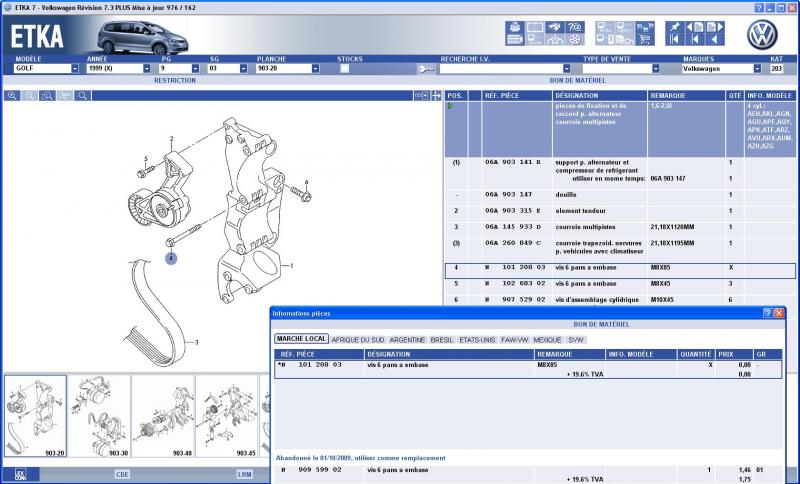This screenshot has height=484, width=800.
Task: Select the 903-40 illustration thumbnail
Action: point(163,416)
